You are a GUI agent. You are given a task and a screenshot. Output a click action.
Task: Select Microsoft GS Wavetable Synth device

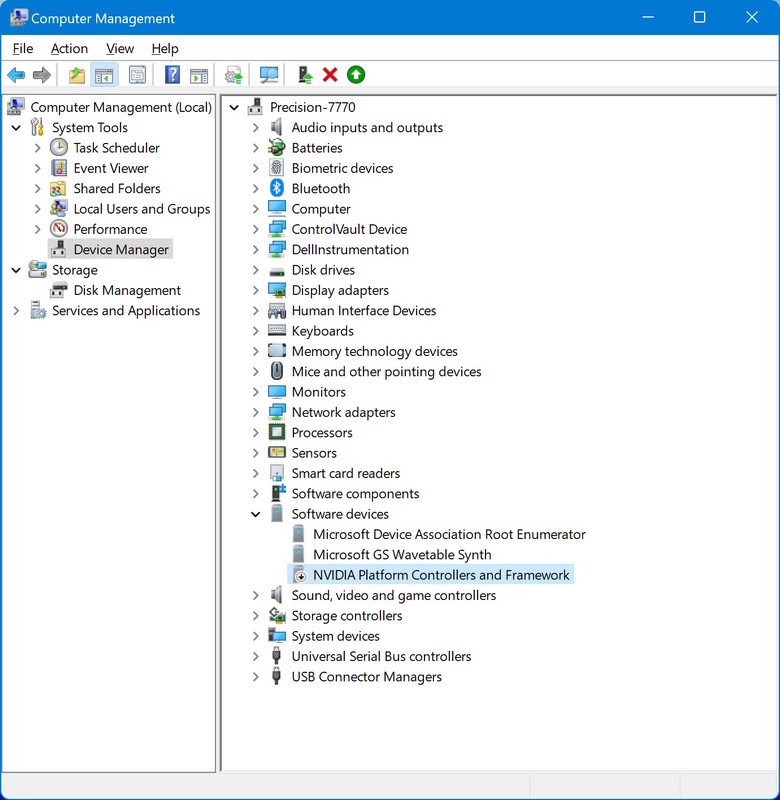click(x=402, y=555)
